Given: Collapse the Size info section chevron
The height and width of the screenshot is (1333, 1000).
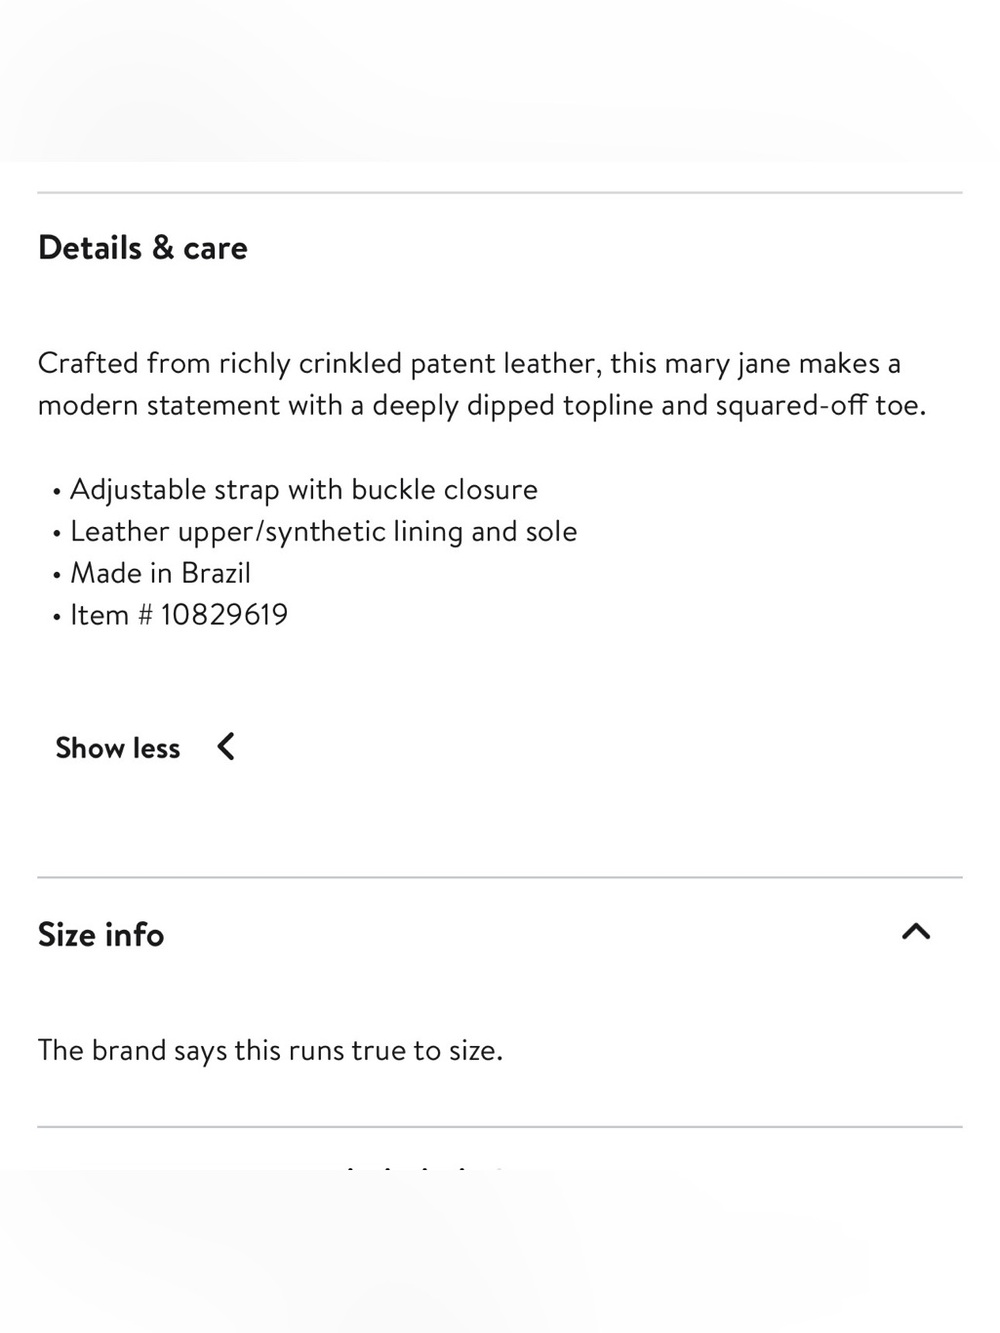Looking at the screenshot, I should pyautogui.click(x=916, y=932).
